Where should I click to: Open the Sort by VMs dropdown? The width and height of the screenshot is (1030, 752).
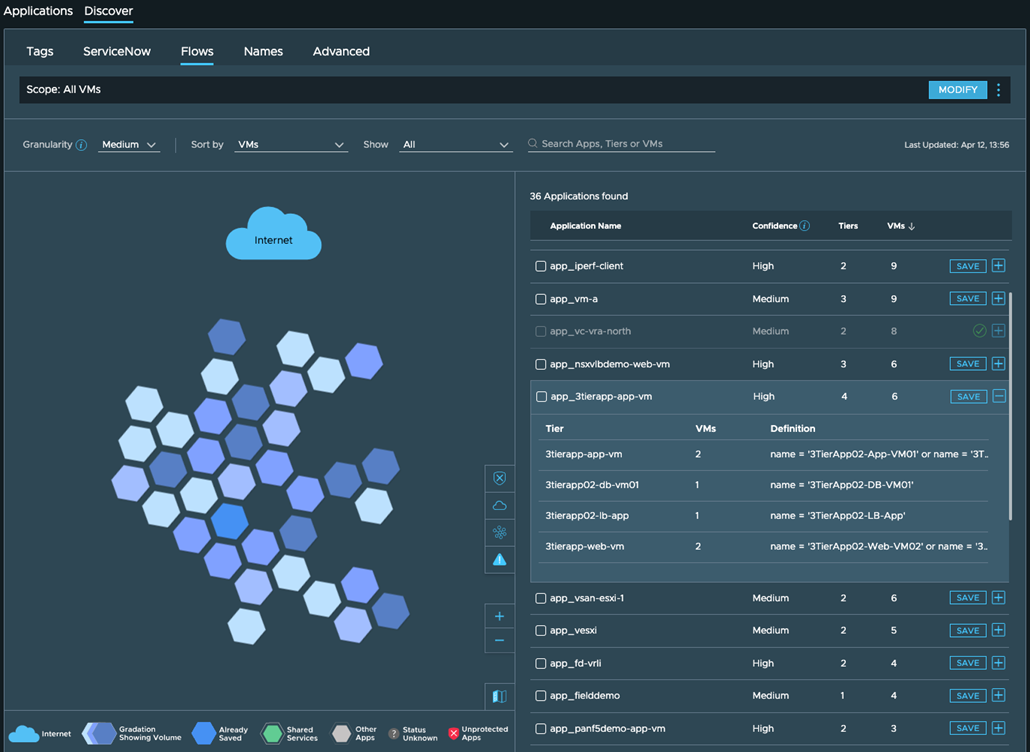coord(290,145)
